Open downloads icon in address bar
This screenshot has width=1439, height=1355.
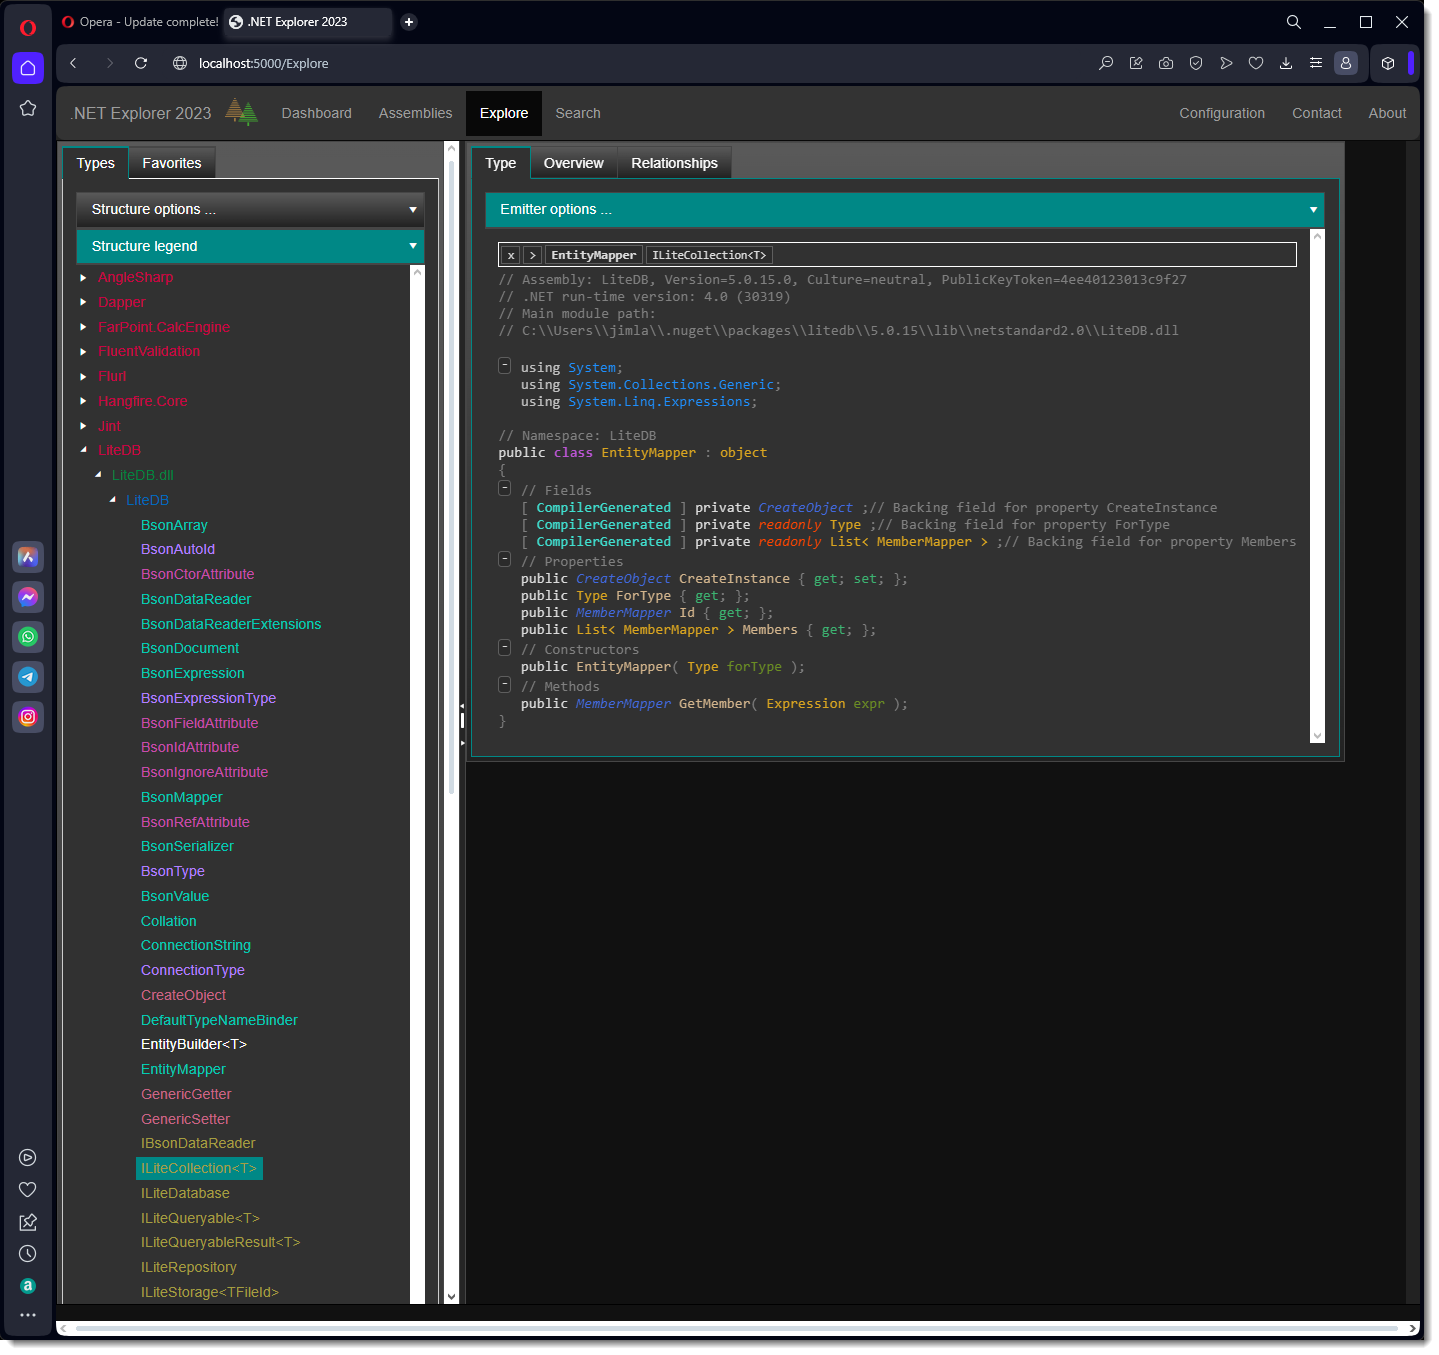point(1286,63)
